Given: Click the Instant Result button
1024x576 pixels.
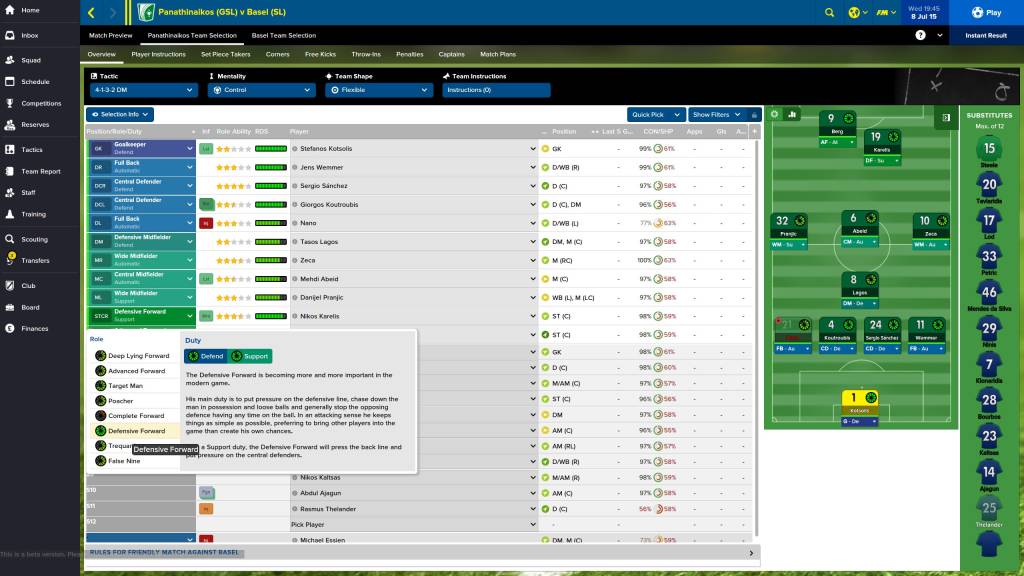Looking at the screenshot, I should pos(985,33).
